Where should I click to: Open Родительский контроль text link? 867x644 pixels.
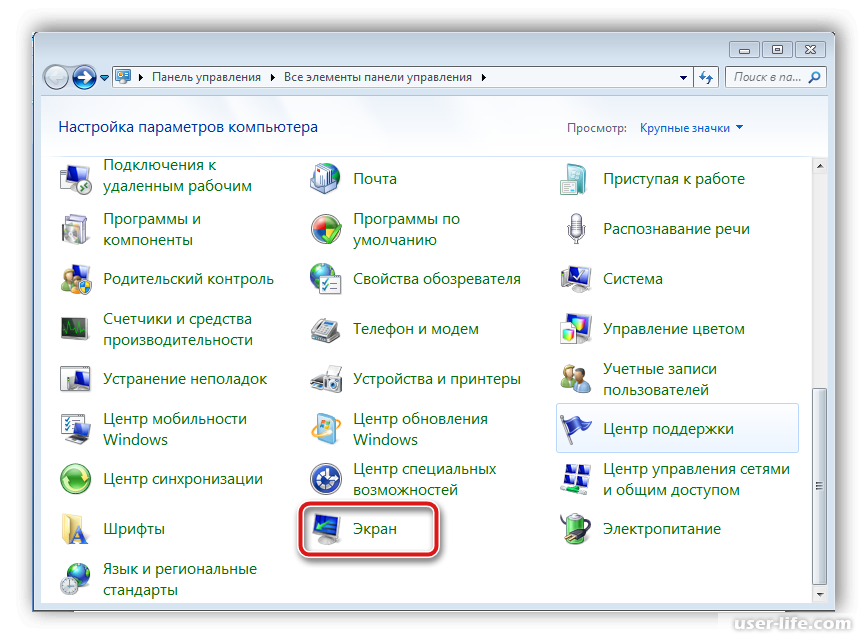188,279
